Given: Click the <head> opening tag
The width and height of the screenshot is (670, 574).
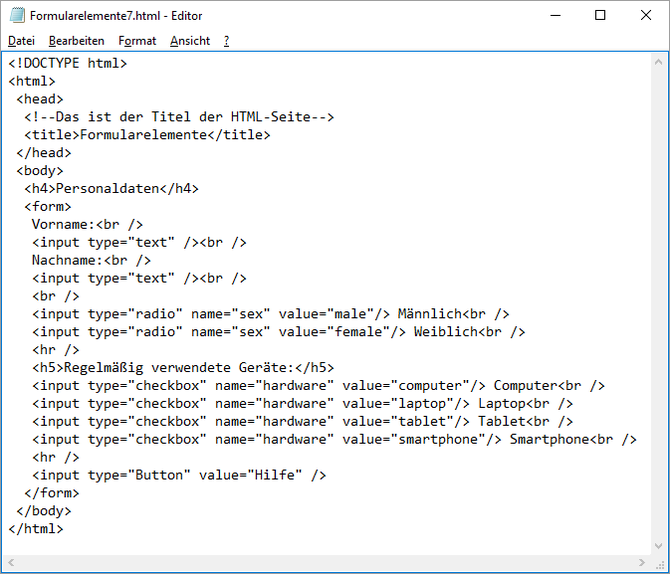Looking at the screenshot, I should [x=40, y=99].
